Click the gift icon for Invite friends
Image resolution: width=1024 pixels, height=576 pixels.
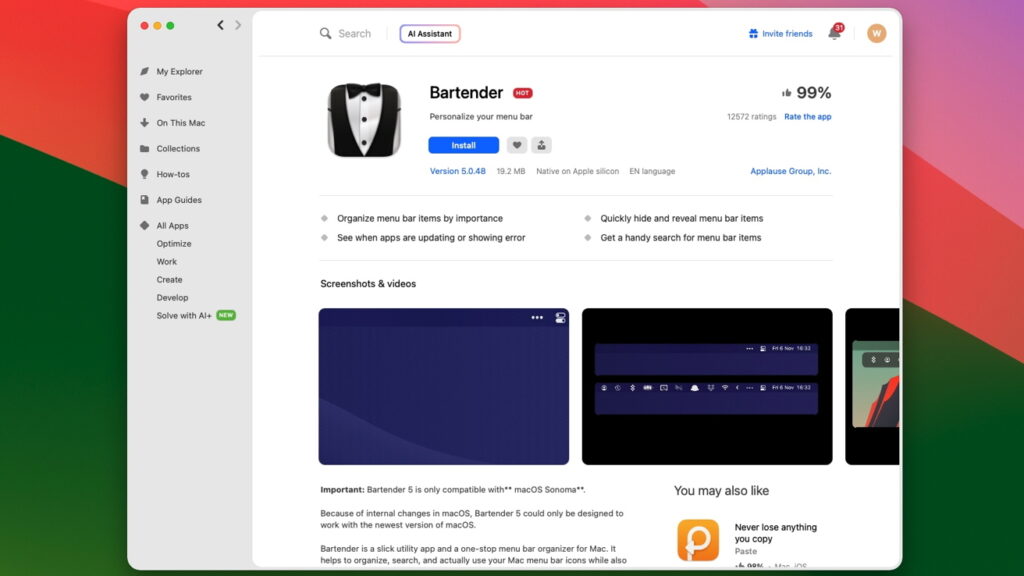(x=753, y=34)
